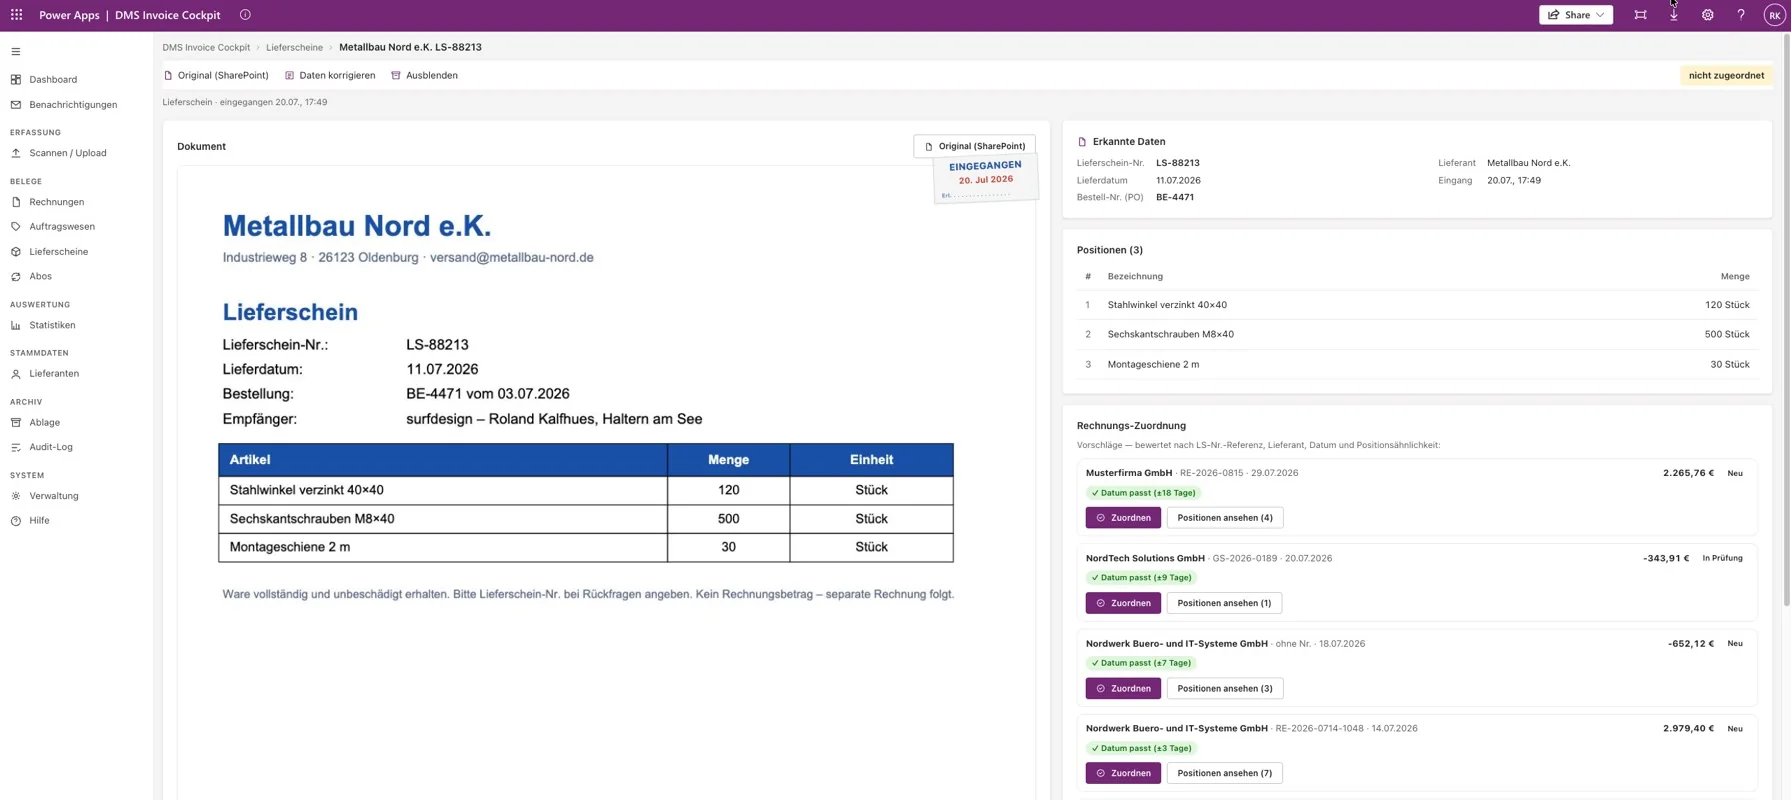Click the Lieferanten person icon
The width and height of the screenshot is (1791, 800).
[16, 374]
